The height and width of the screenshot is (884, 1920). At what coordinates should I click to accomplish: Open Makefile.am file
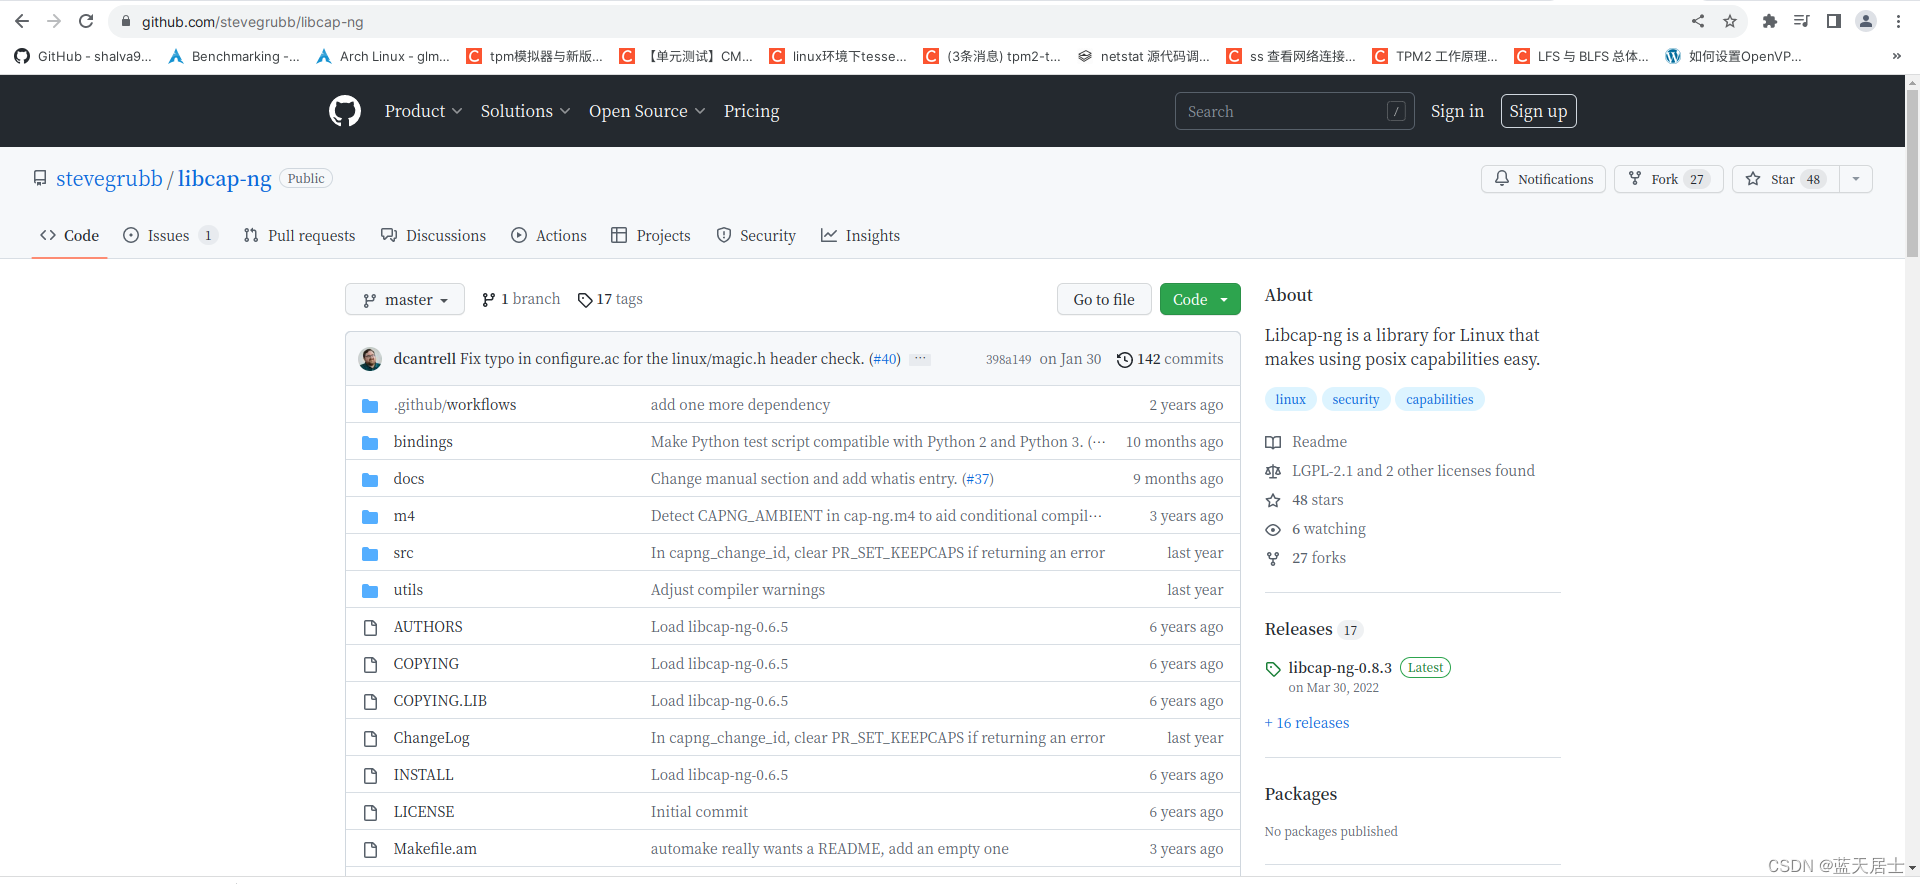[x=435, y=849]
